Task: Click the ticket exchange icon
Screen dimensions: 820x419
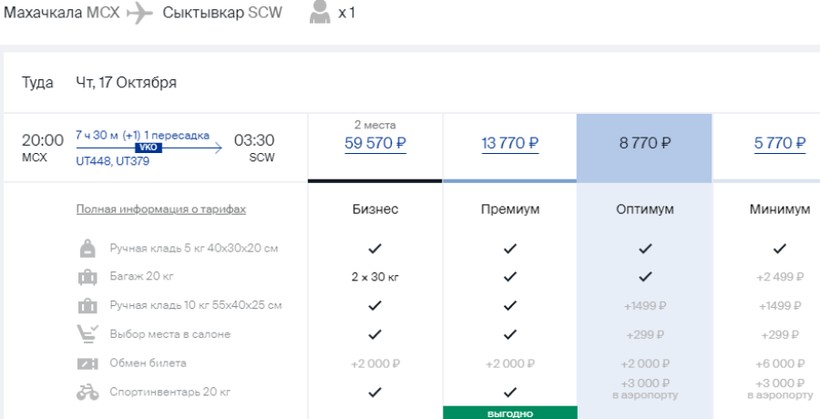Action: (88, 363)
